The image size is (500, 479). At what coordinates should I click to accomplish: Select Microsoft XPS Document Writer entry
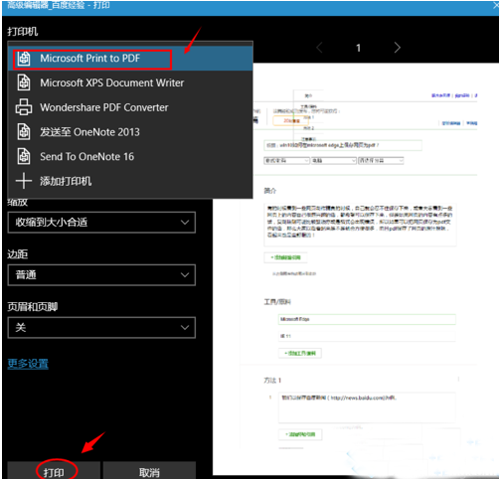pyautogui.click(x=130, y=83)
